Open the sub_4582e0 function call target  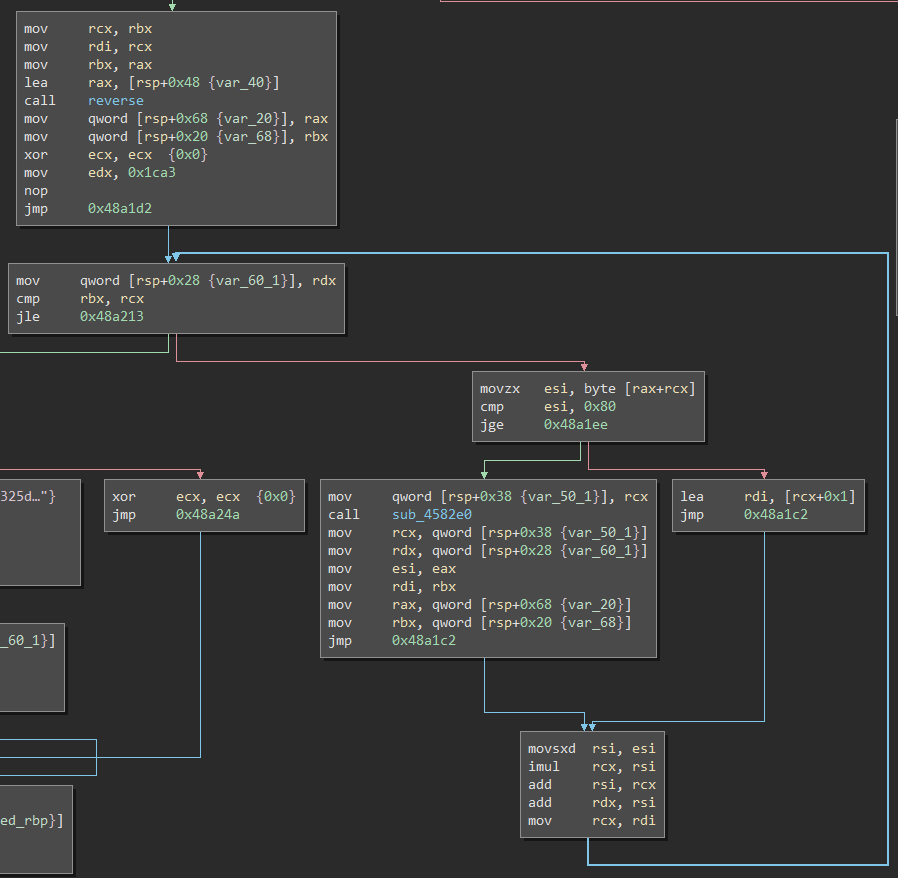(x=431, y=515)
